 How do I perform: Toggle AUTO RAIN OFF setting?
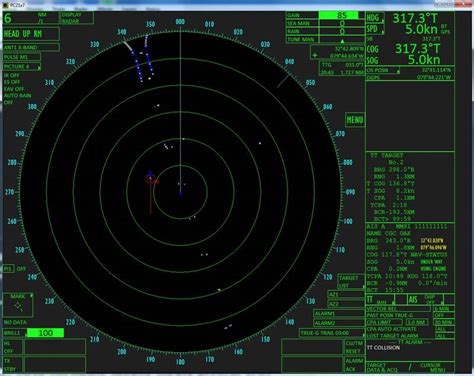pos(17,99)
